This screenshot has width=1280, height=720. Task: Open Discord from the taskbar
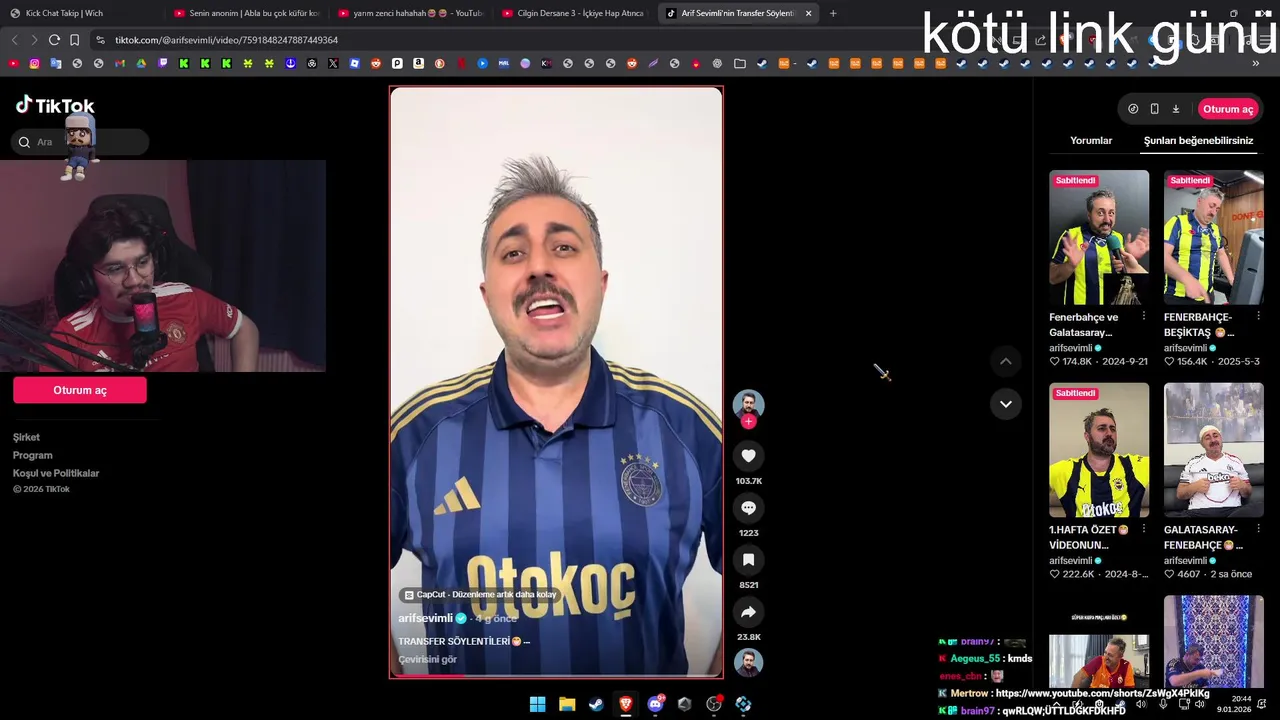pyautogui.click(x=655, y=704)
